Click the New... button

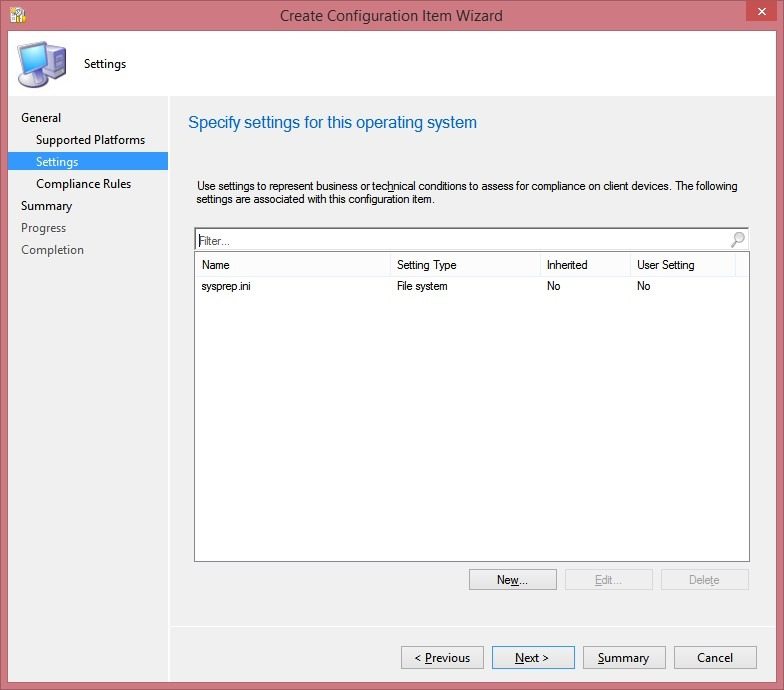click(x=512, y=580)
